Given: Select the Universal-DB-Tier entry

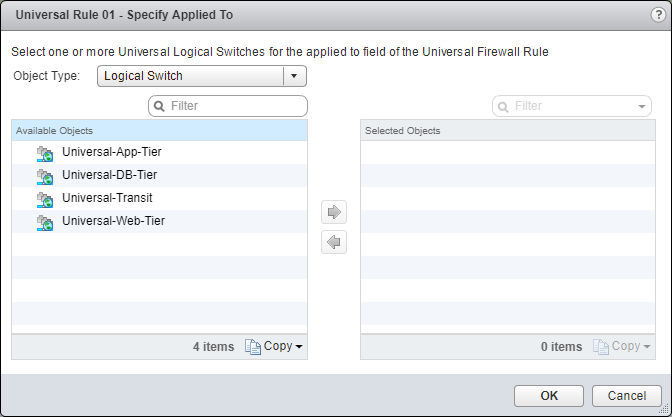Looking at the screenshot, I should pyautogui.click(x=109, y=176).
